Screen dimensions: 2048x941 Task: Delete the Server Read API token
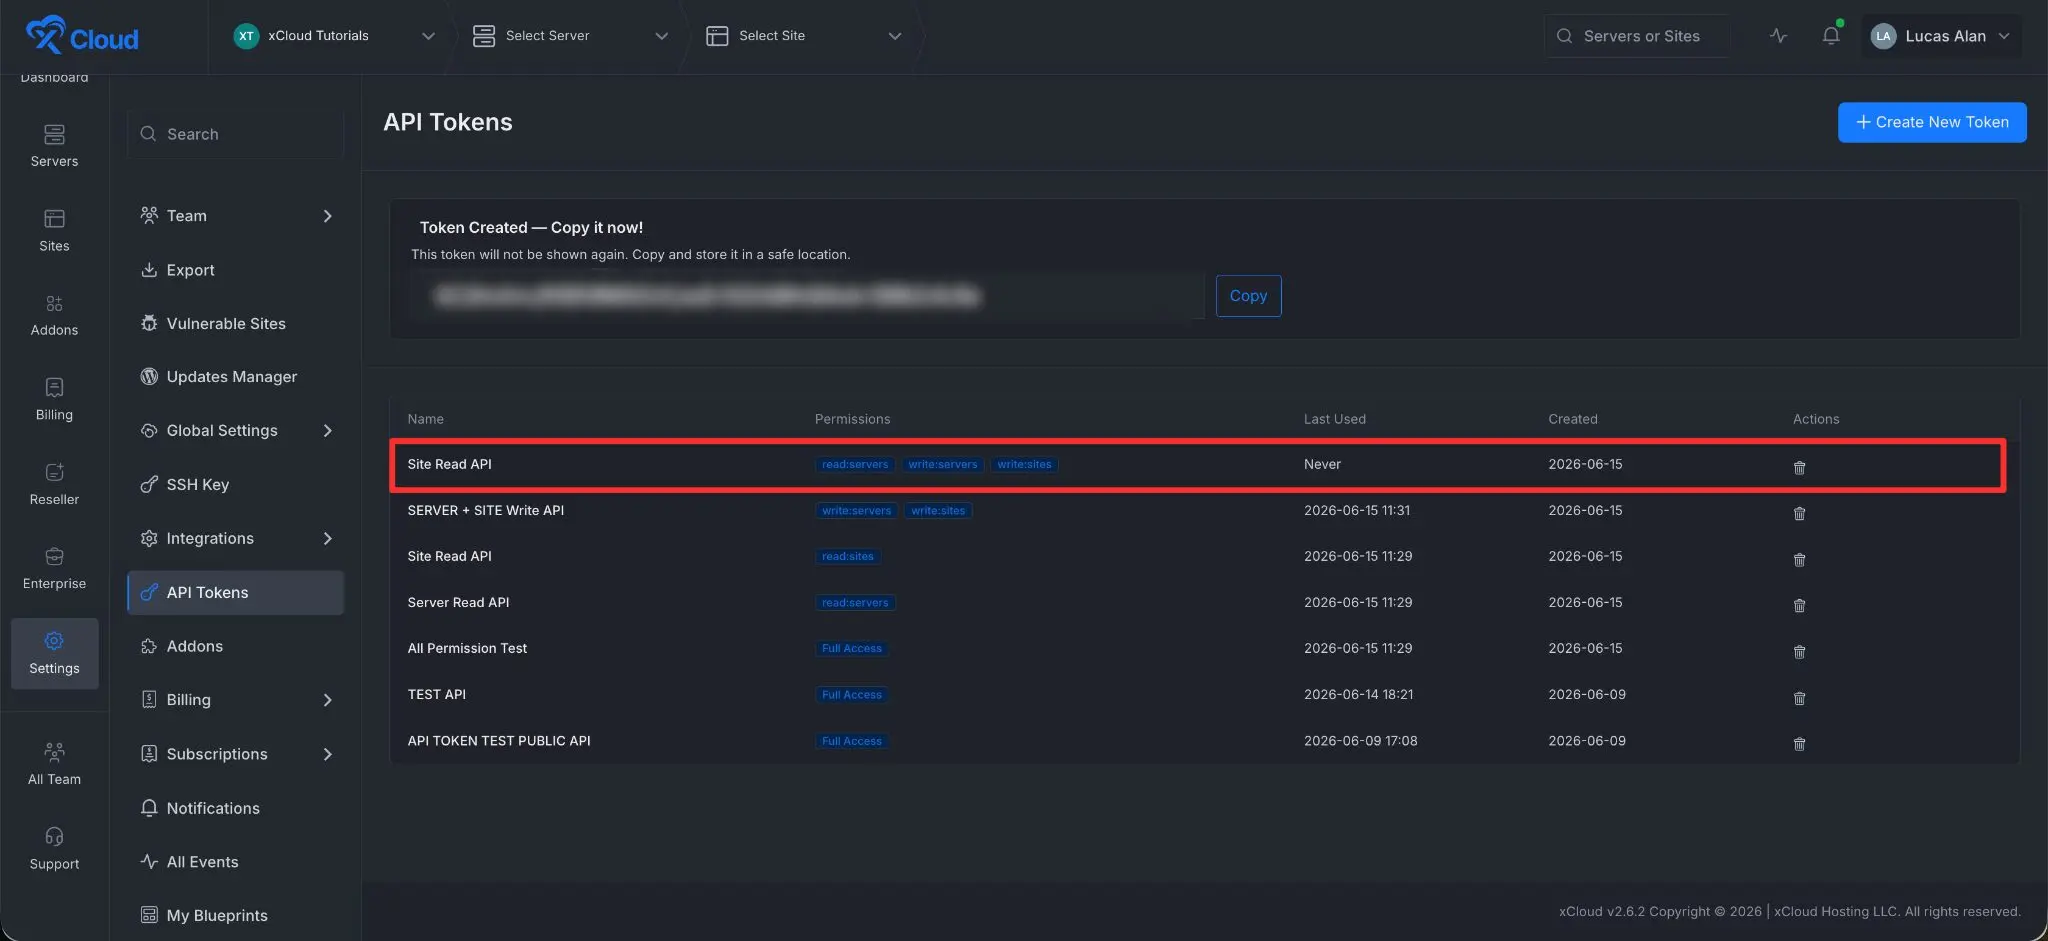[1799, 605]
